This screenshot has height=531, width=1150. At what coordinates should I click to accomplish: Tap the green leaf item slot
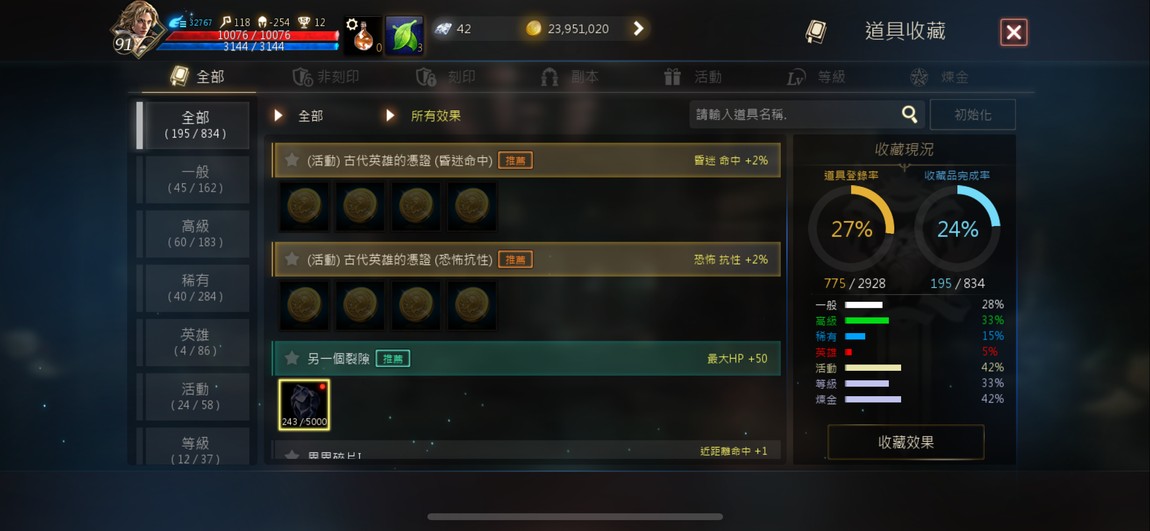pyautogui.click(x=405, y=36)
